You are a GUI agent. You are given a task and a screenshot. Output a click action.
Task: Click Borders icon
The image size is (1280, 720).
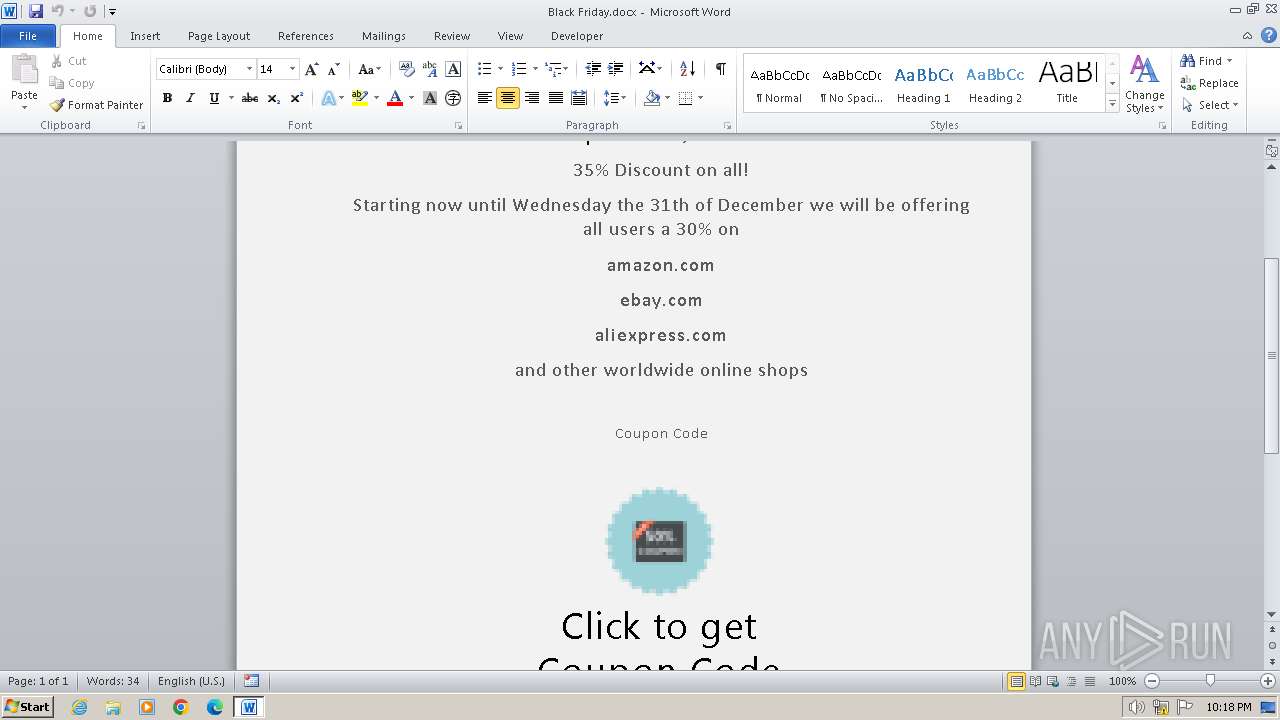[685, 98]
